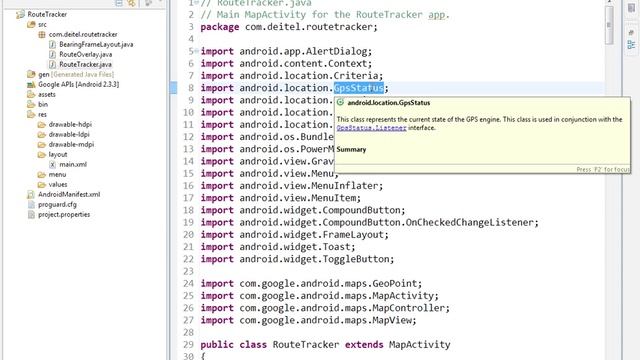Click the com.deitel.routetracker package icon
The height and width of the screenshot is (360, 640).
click(x=42, y=35)
